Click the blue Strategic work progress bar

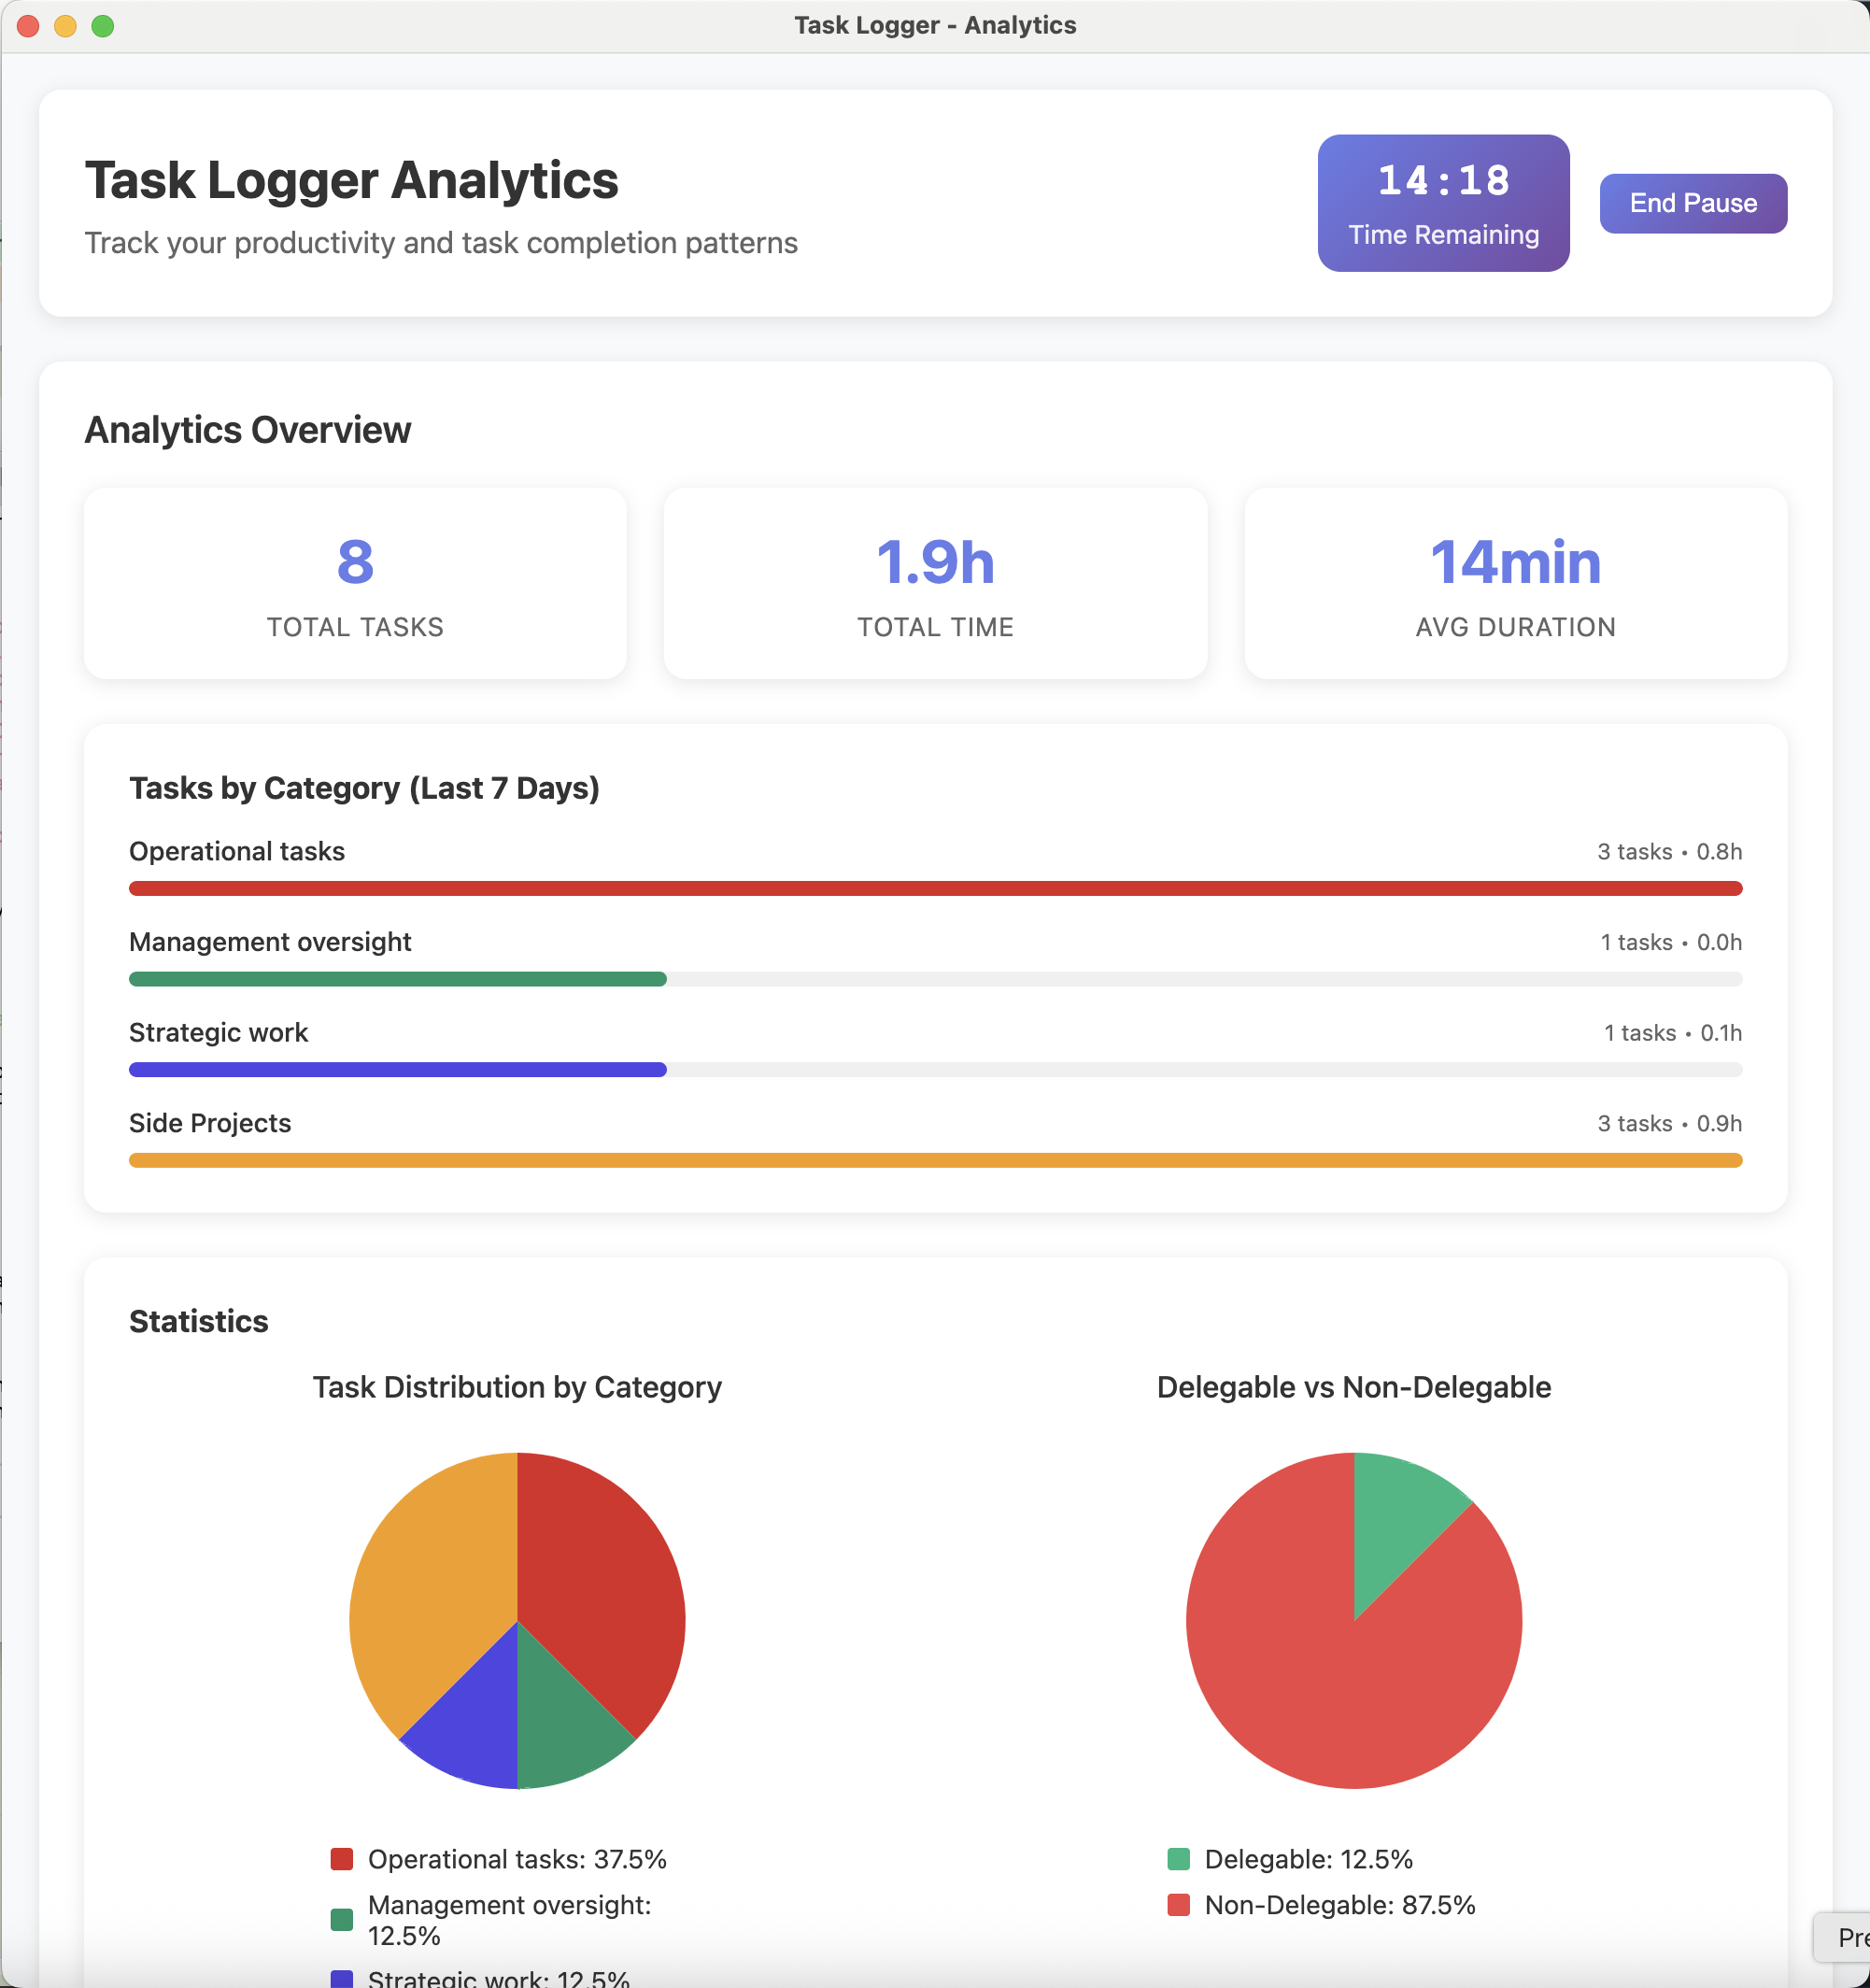tap(397, 1069)
